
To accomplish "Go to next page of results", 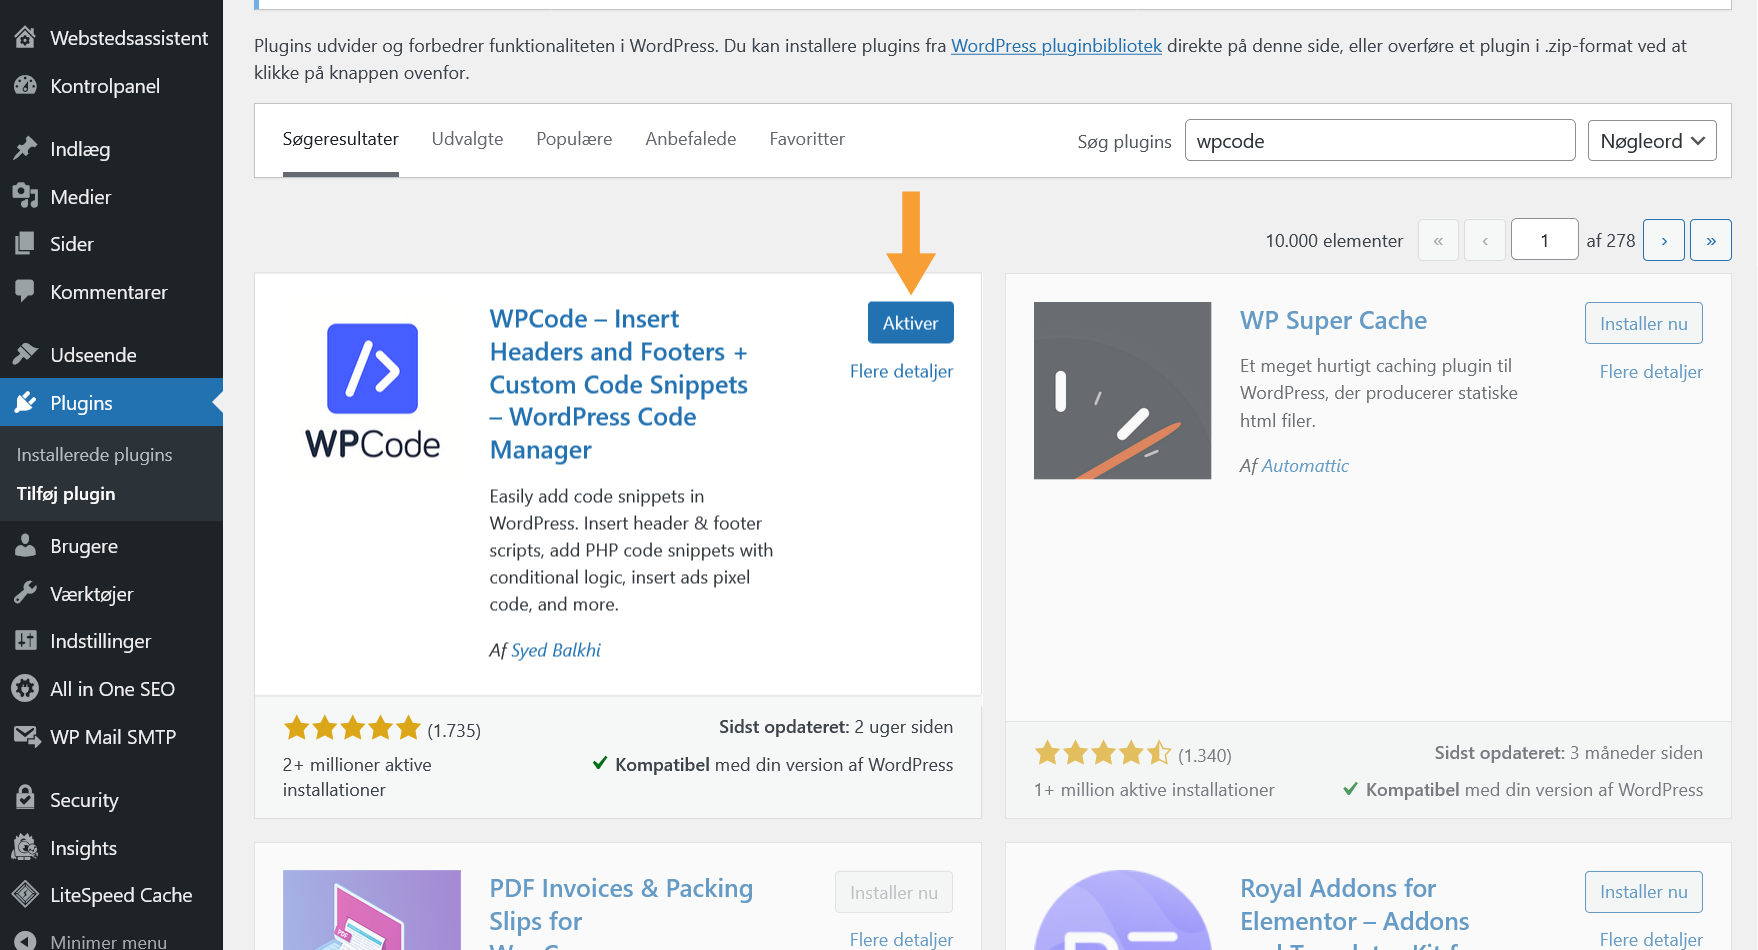I will pos(1663,241).
